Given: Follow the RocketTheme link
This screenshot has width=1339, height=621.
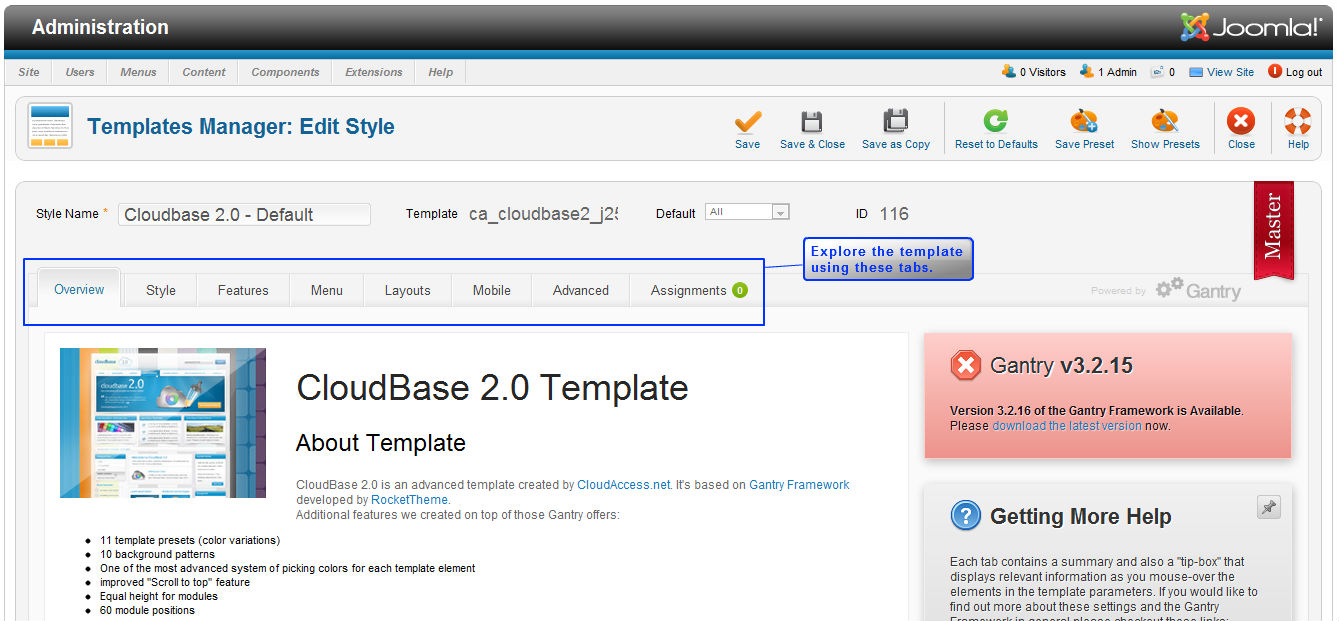Looking at the screenshot, I should click(410, 500).
